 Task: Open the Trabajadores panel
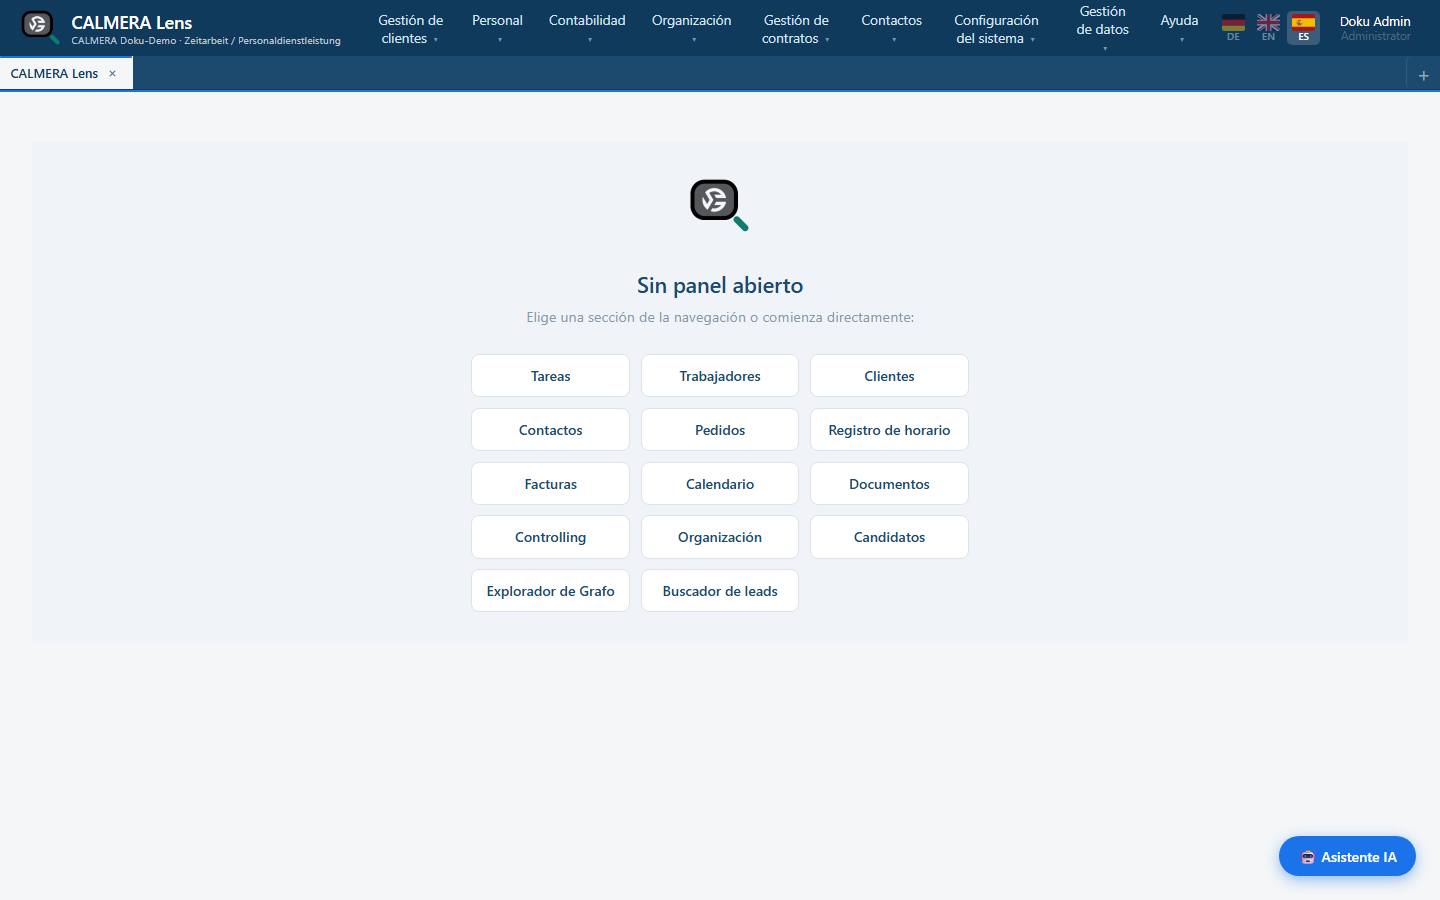720,376
